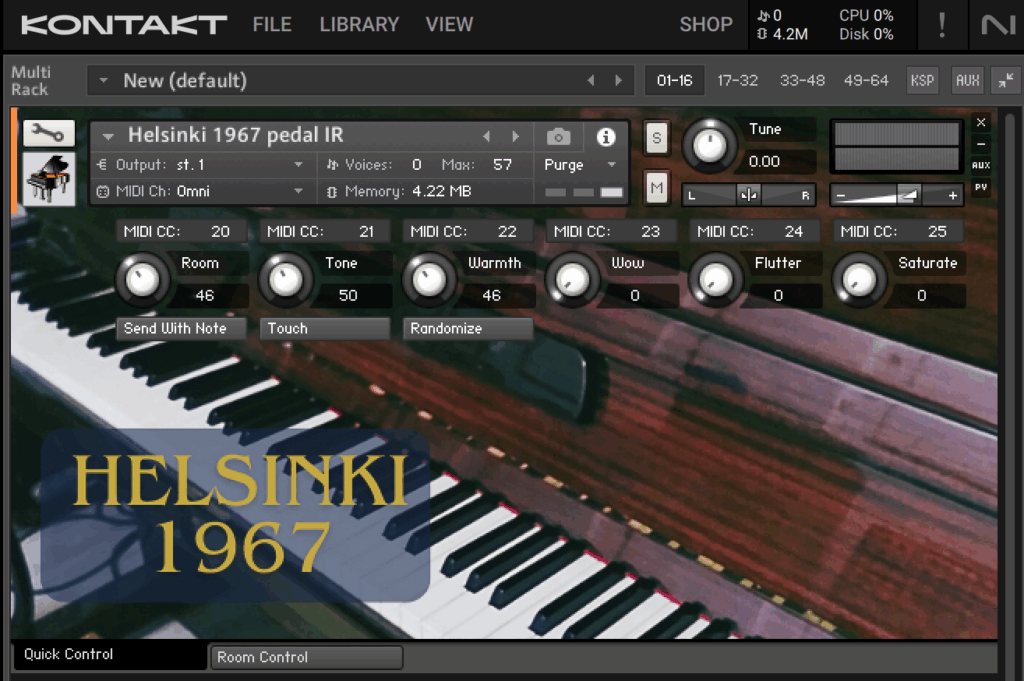Click the previous multi arrow
The height and width of the screenshot is (681, 1024).
click(590, 81)
